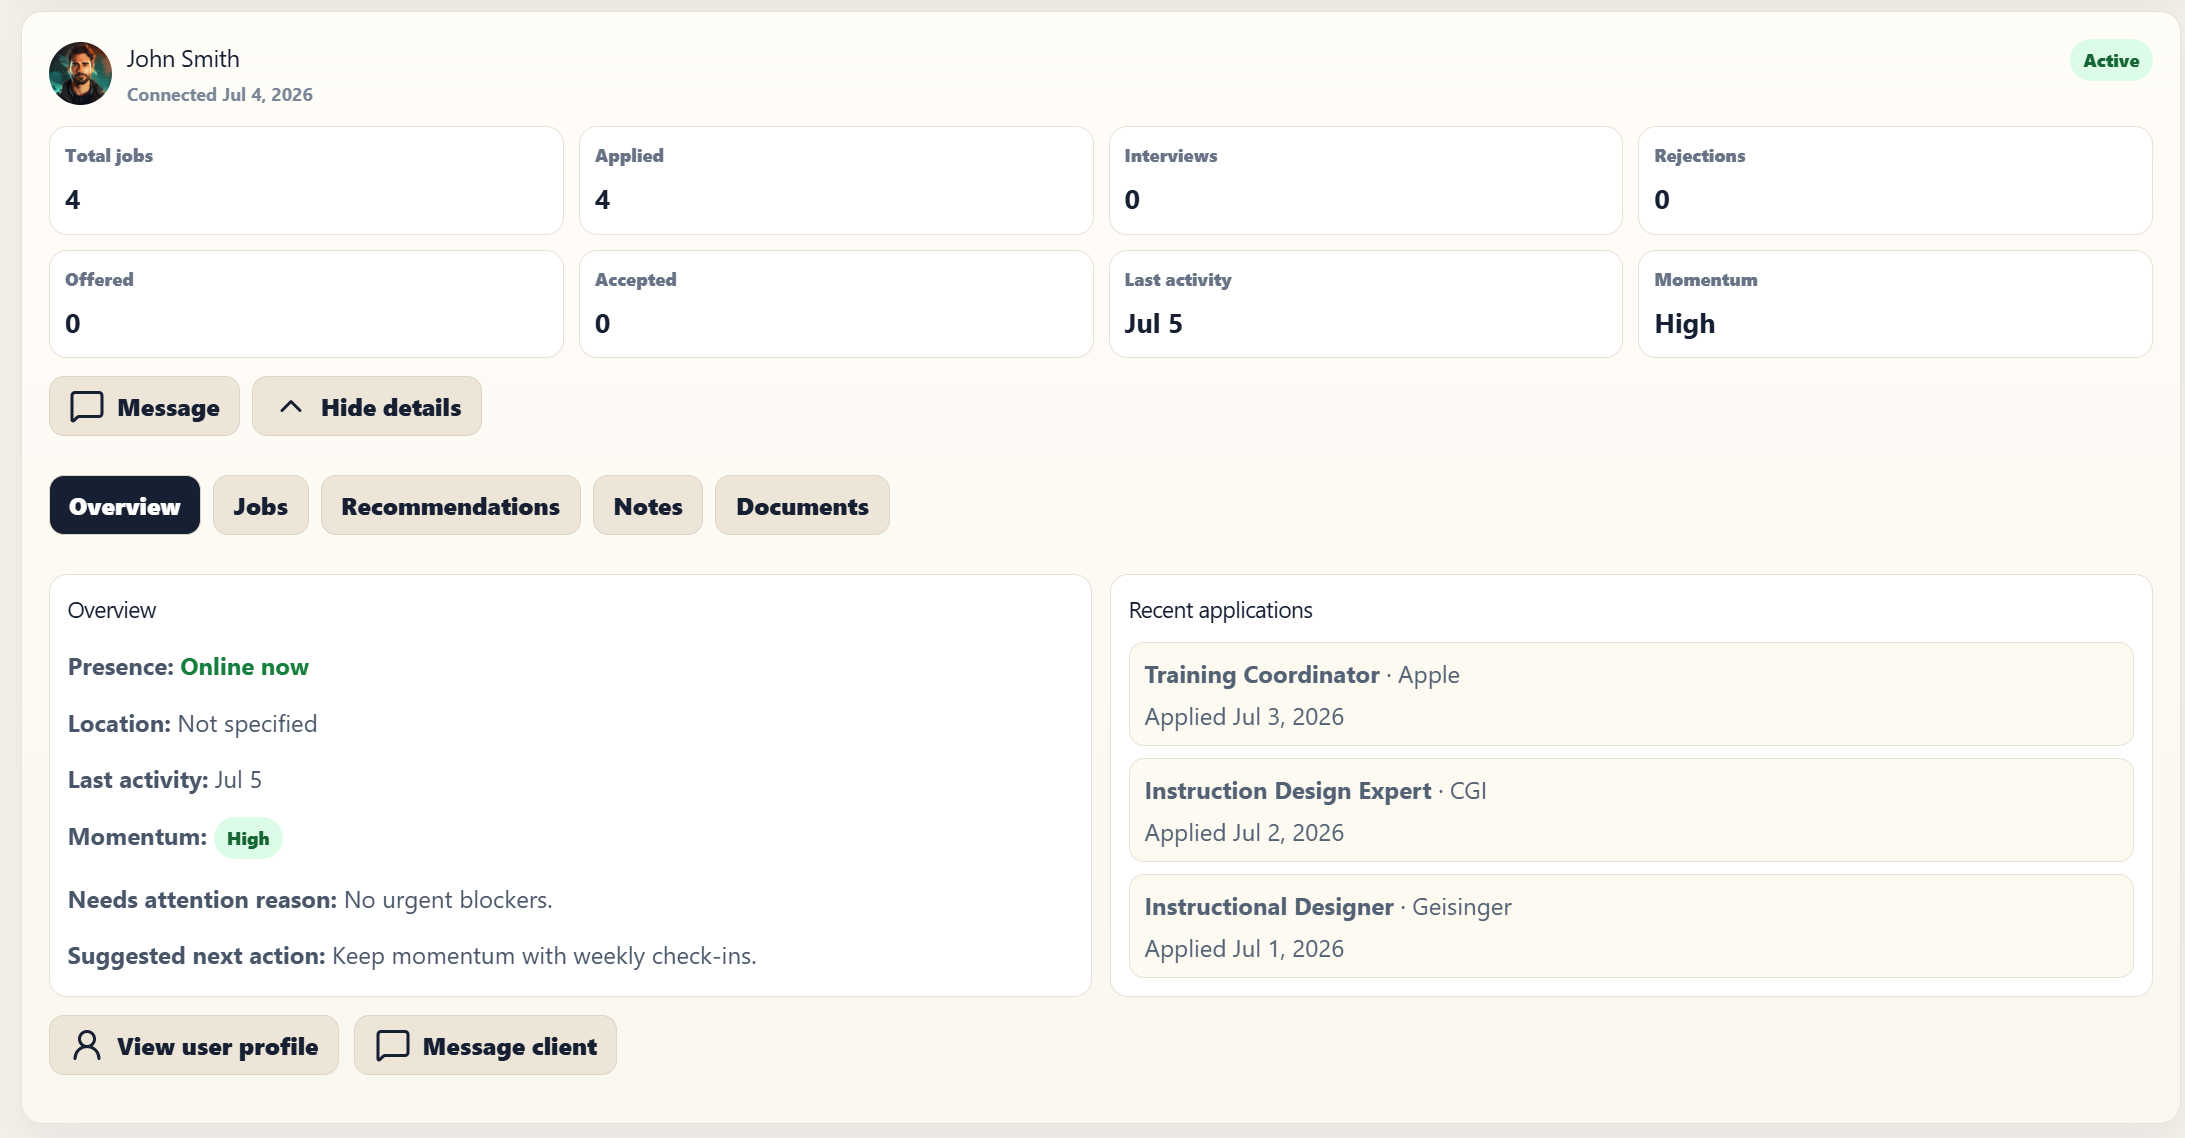Open the Documents tab

tap(802, 506)
